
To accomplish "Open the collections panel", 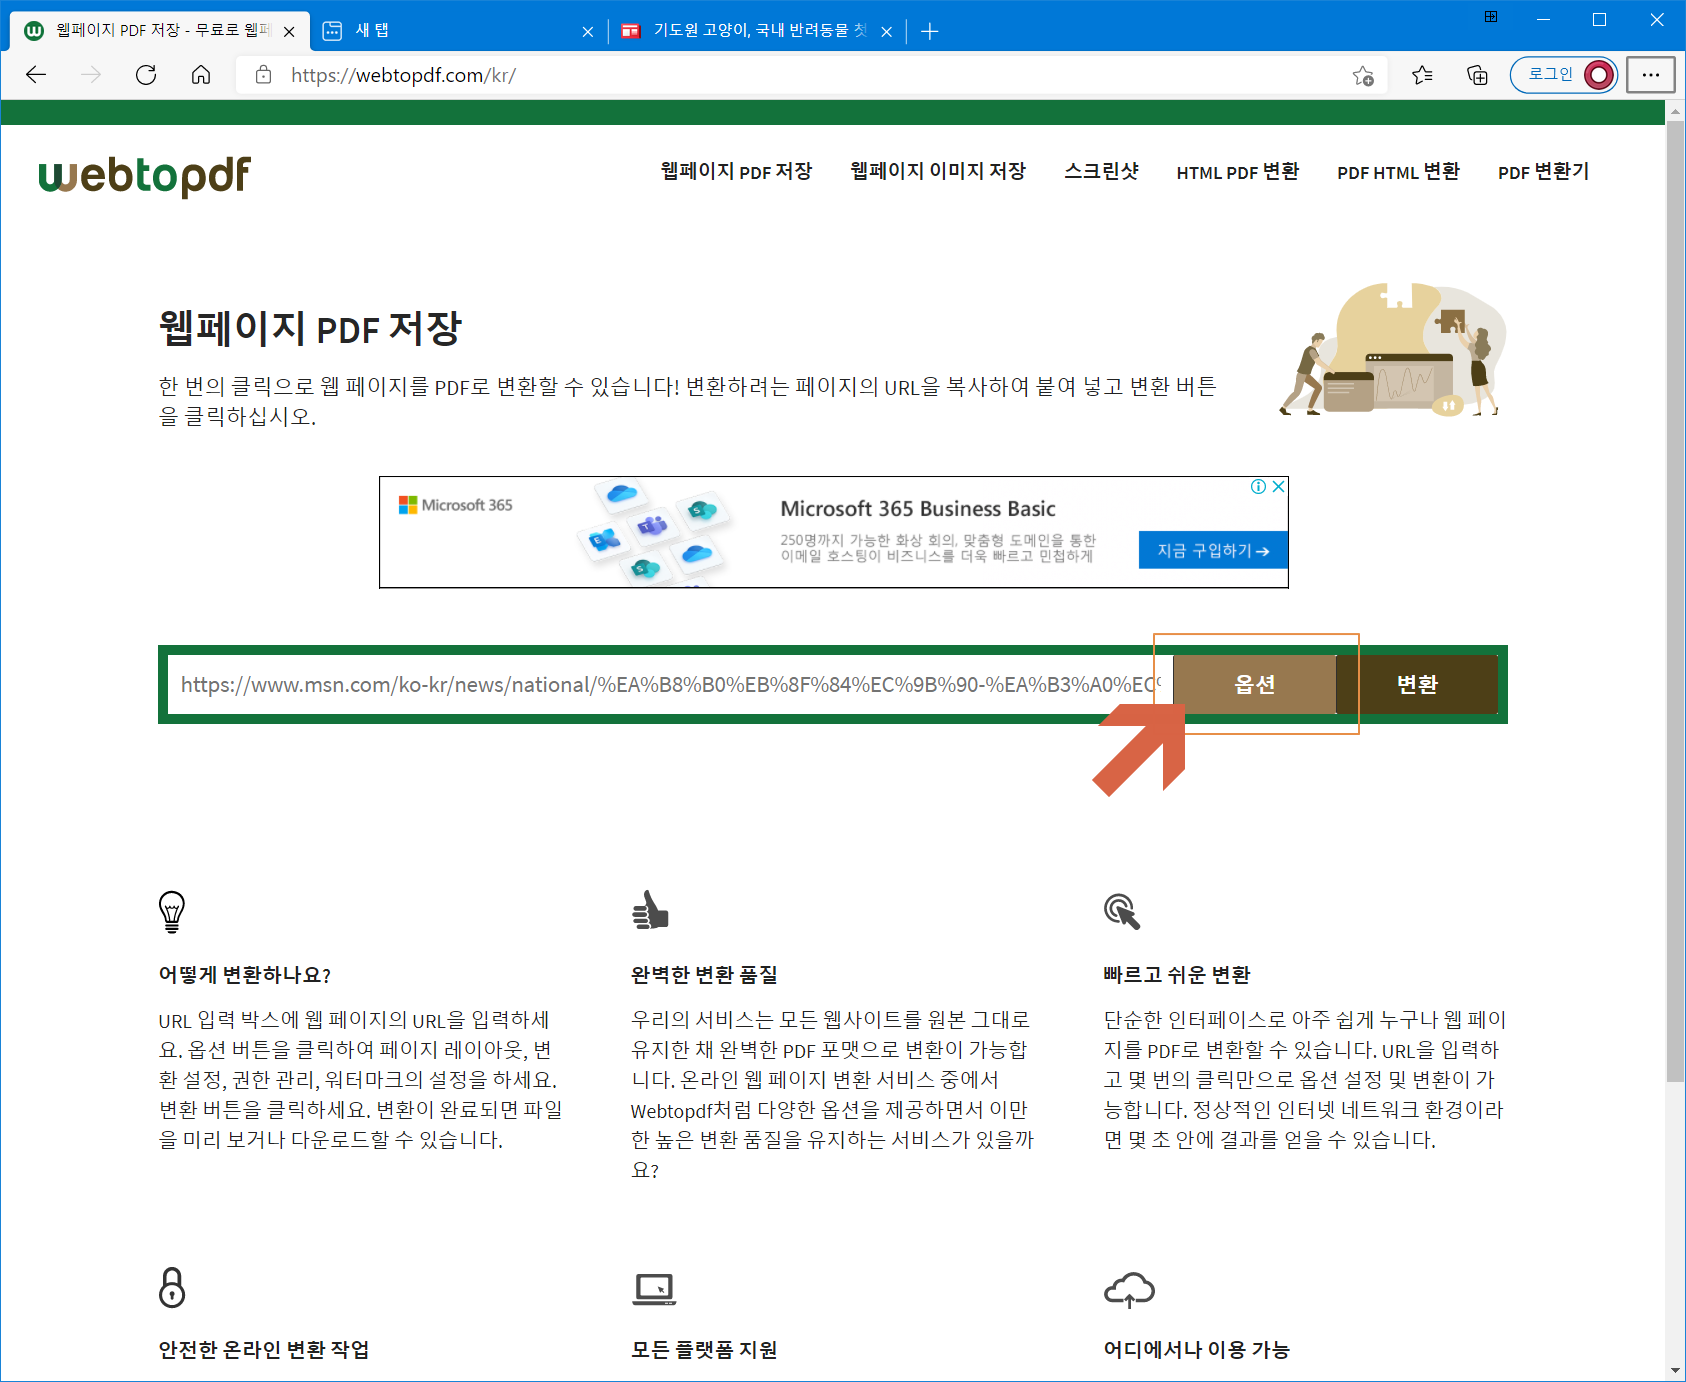I will pyautogui.click(x=1477, y=75).
